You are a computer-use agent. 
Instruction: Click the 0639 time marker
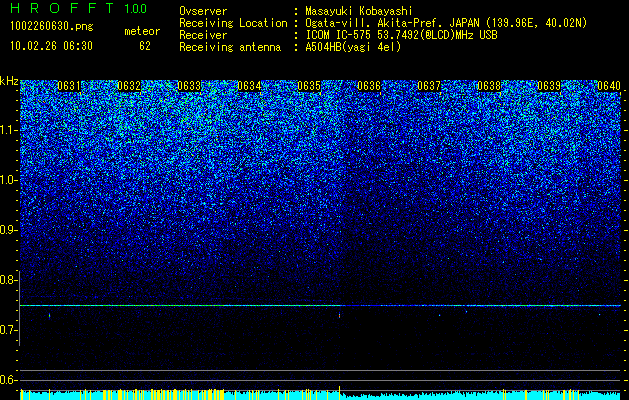pos(549,86)
